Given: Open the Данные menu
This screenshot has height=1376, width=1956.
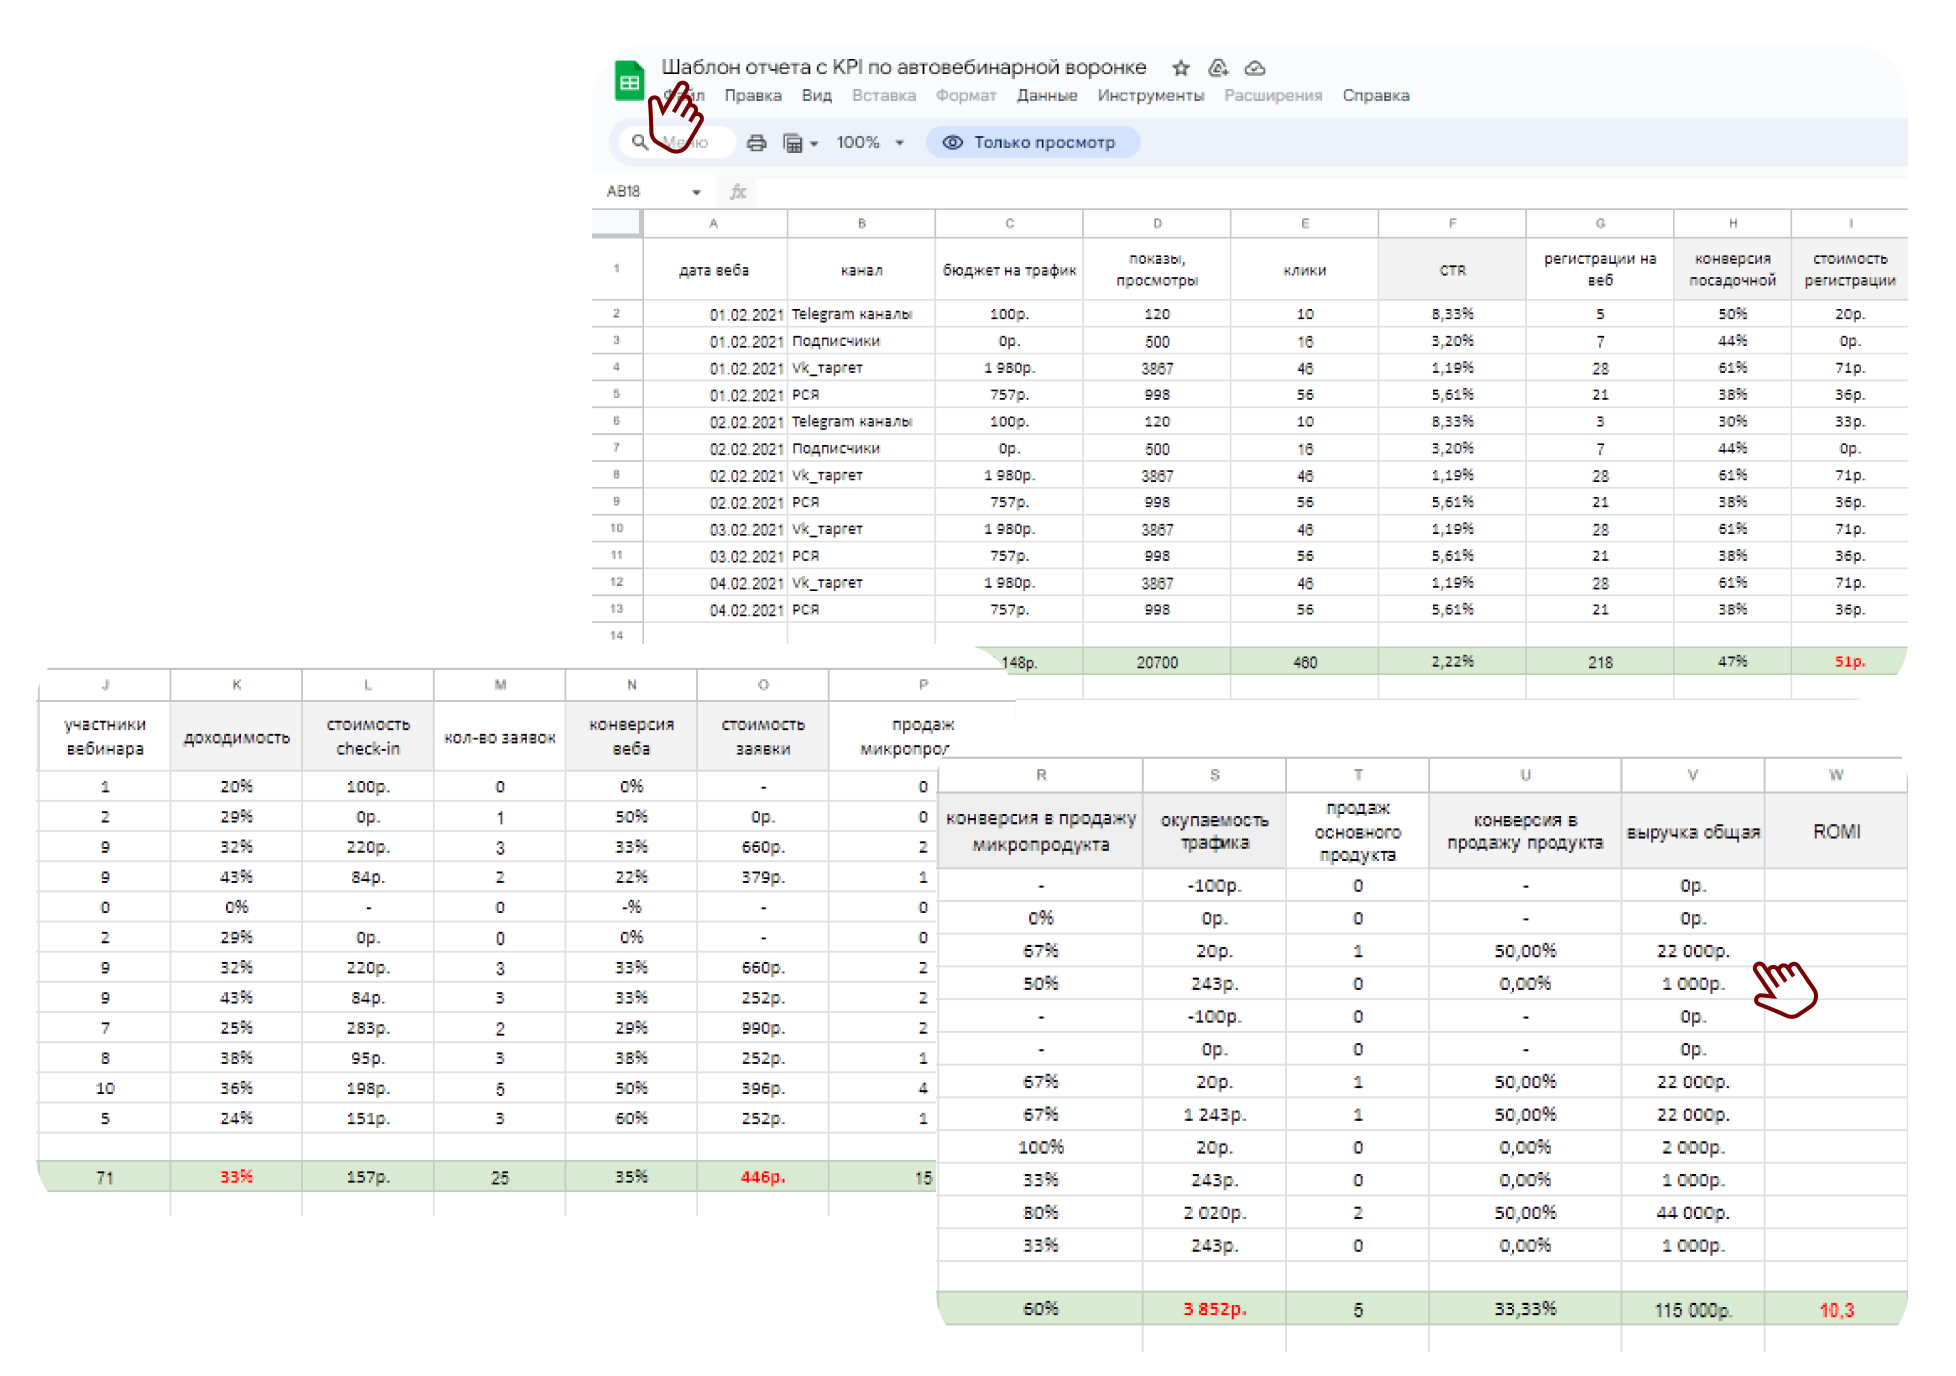Looking at the screenshot, I should 1047,96.
